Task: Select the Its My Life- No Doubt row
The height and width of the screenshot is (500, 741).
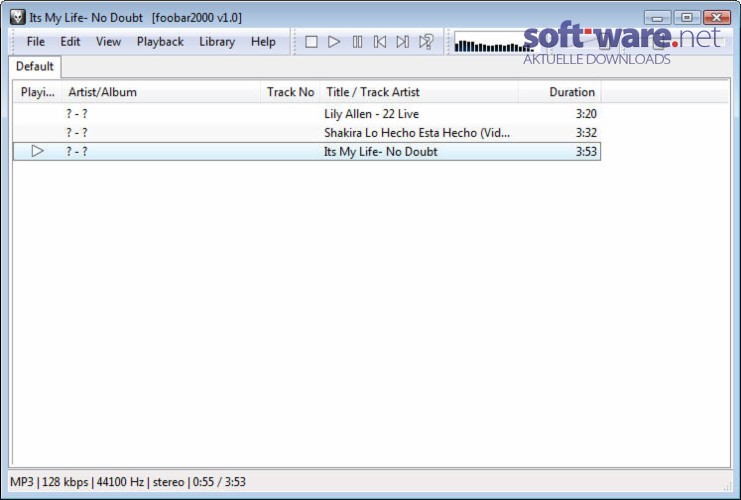Action: pyautogui.click(x=307, y=151)
